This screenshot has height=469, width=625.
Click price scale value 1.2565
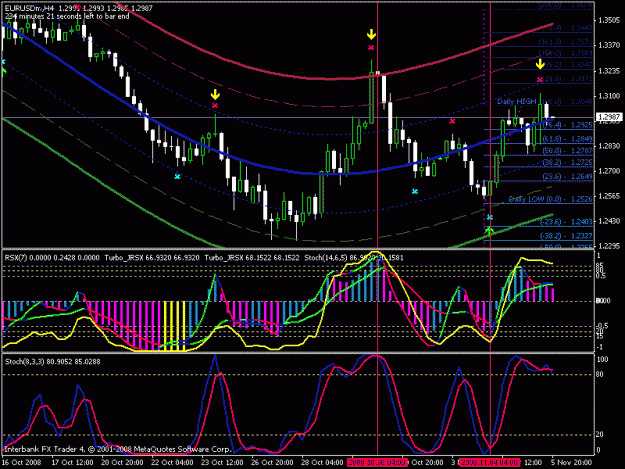609,196
